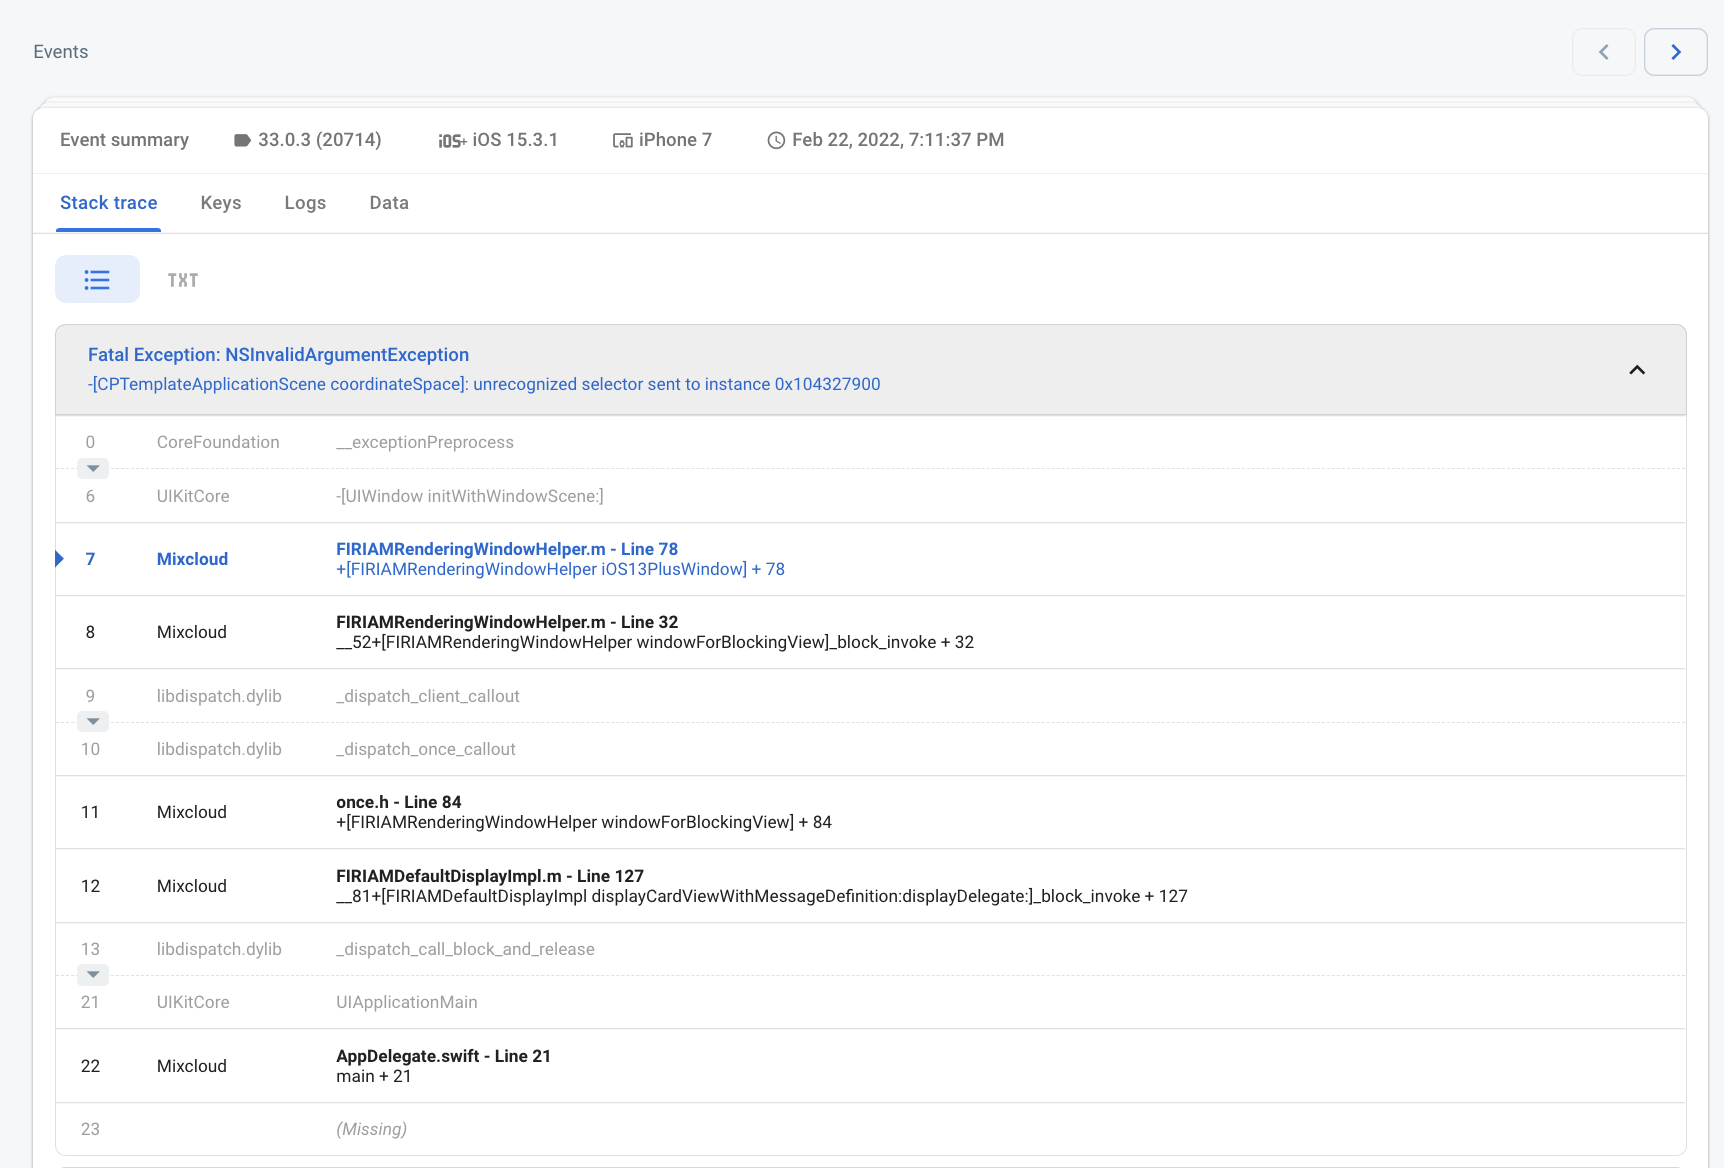Open FIRIAMRenderingWindowHelper.m Line 78 frame
Image resolution: width=1724 pixels, height=1168 pixels.
(506, 549)
